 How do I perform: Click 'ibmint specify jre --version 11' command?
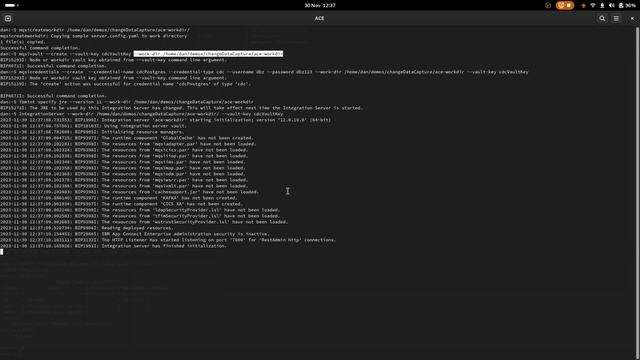pos(60,102)
